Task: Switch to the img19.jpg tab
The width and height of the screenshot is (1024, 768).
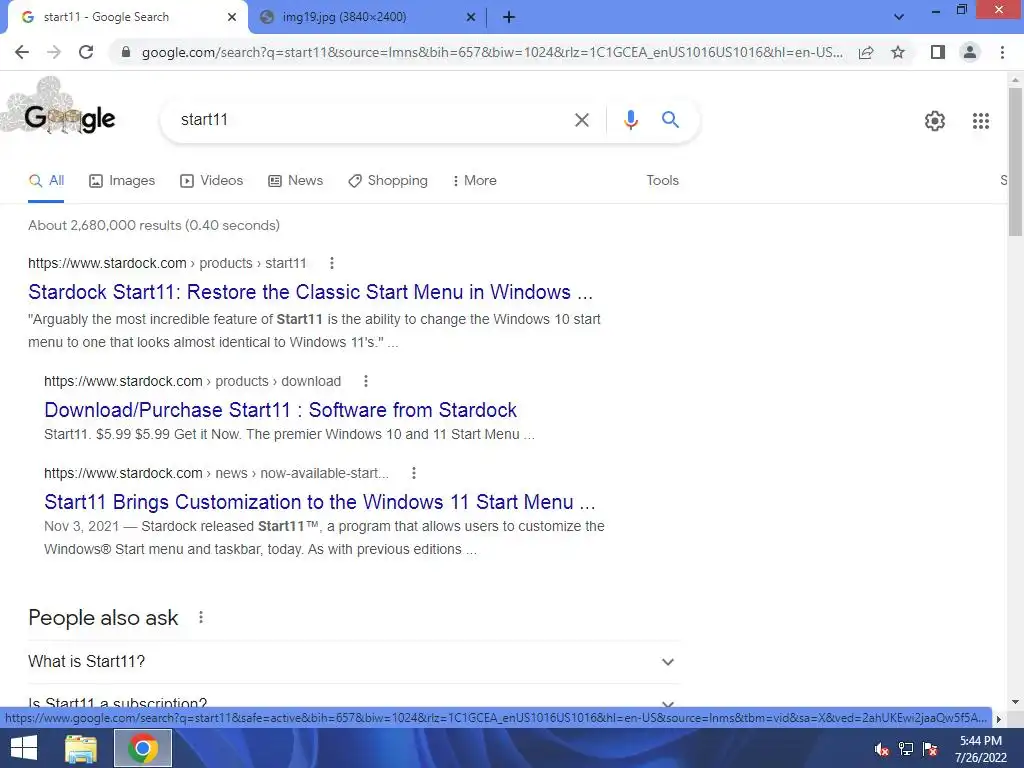Action: point(368,17)
